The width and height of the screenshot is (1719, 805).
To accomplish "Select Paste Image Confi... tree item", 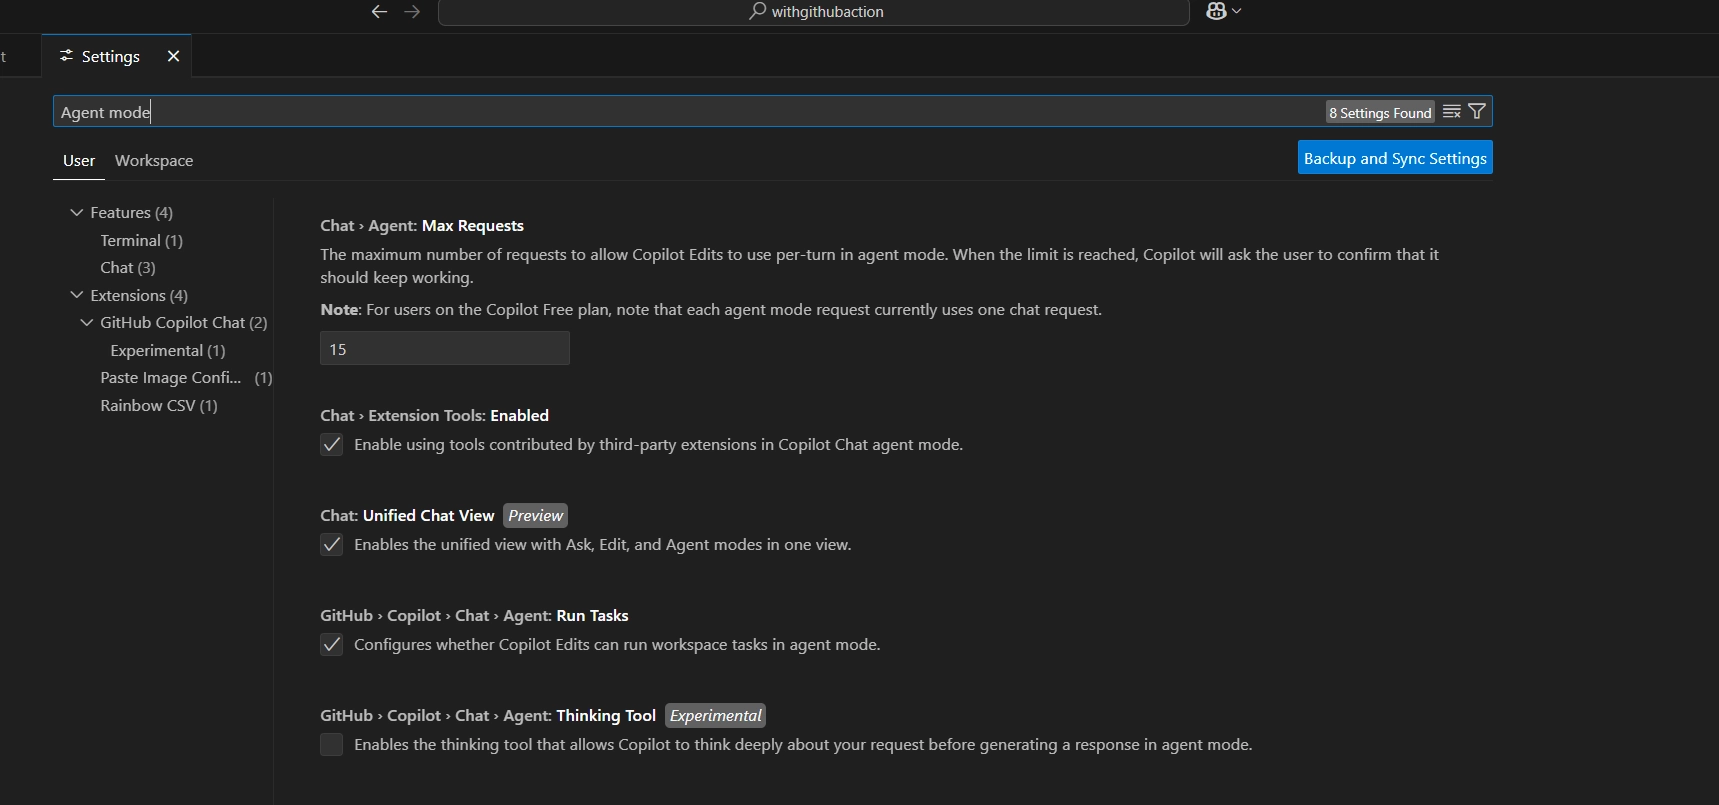I will point(186,378).
